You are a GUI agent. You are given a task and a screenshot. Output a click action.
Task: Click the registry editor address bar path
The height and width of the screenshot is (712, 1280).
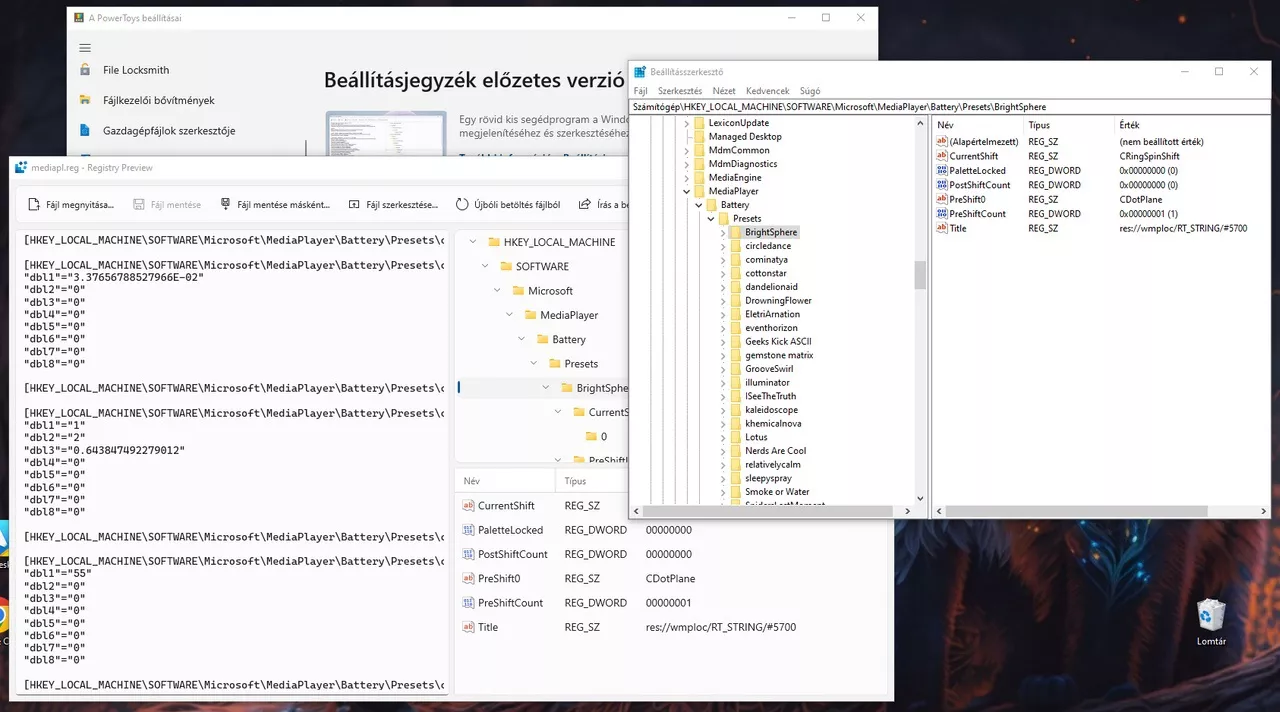click(949, 106)
